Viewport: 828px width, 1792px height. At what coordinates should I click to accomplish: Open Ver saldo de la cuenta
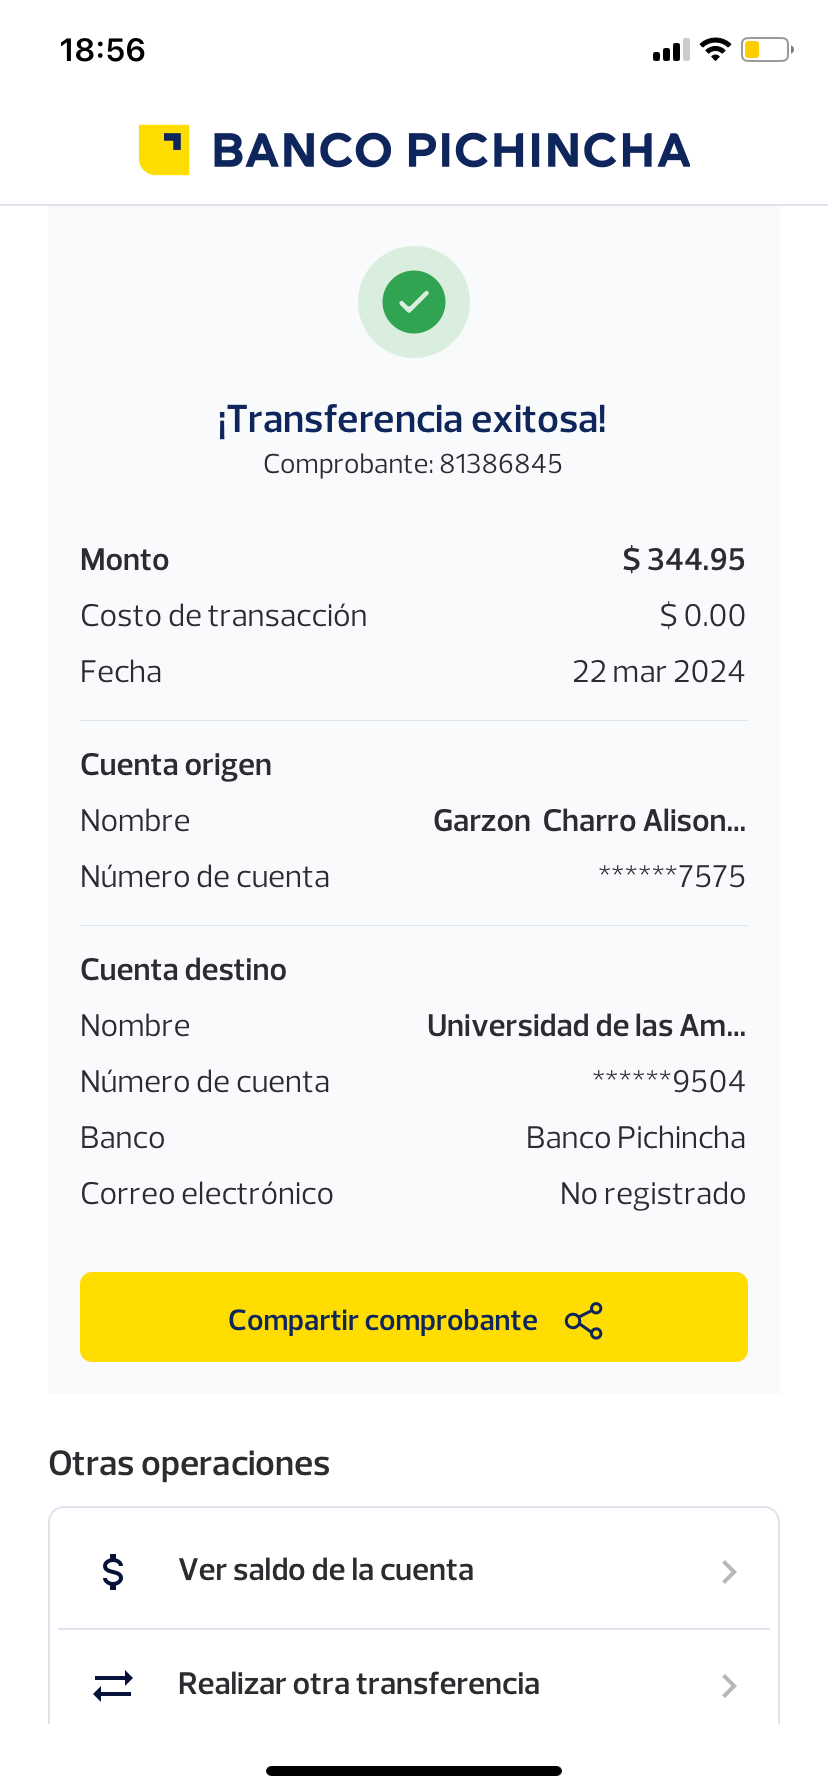[x=326, y=1570]
